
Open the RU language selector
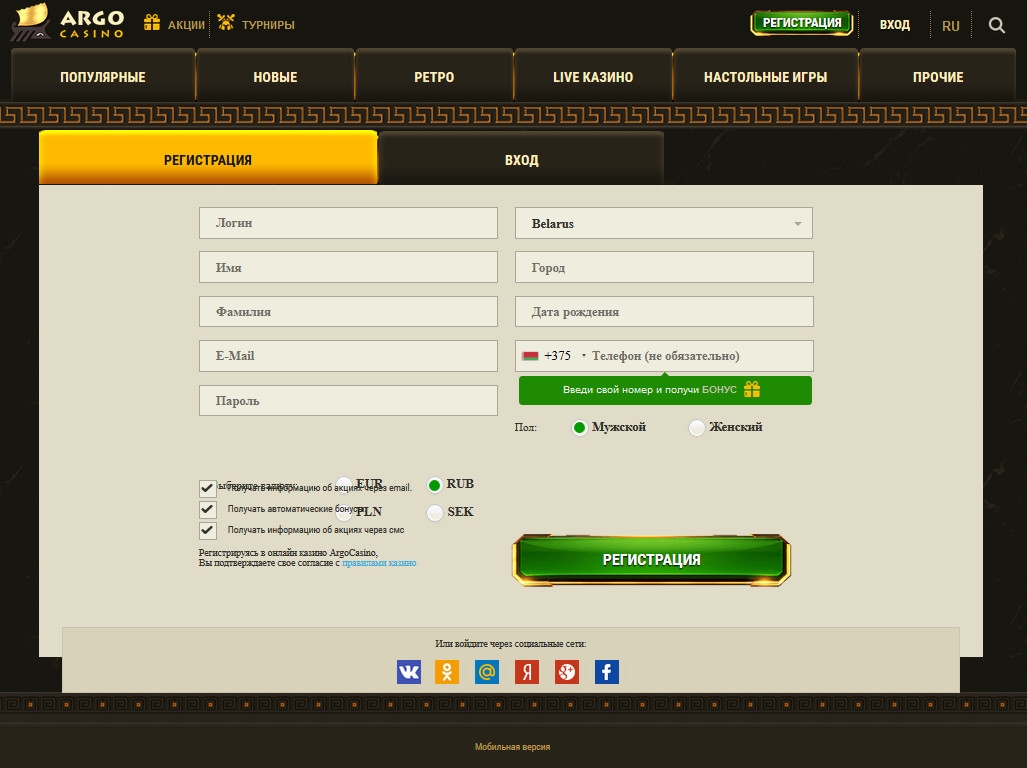(951, 25)
